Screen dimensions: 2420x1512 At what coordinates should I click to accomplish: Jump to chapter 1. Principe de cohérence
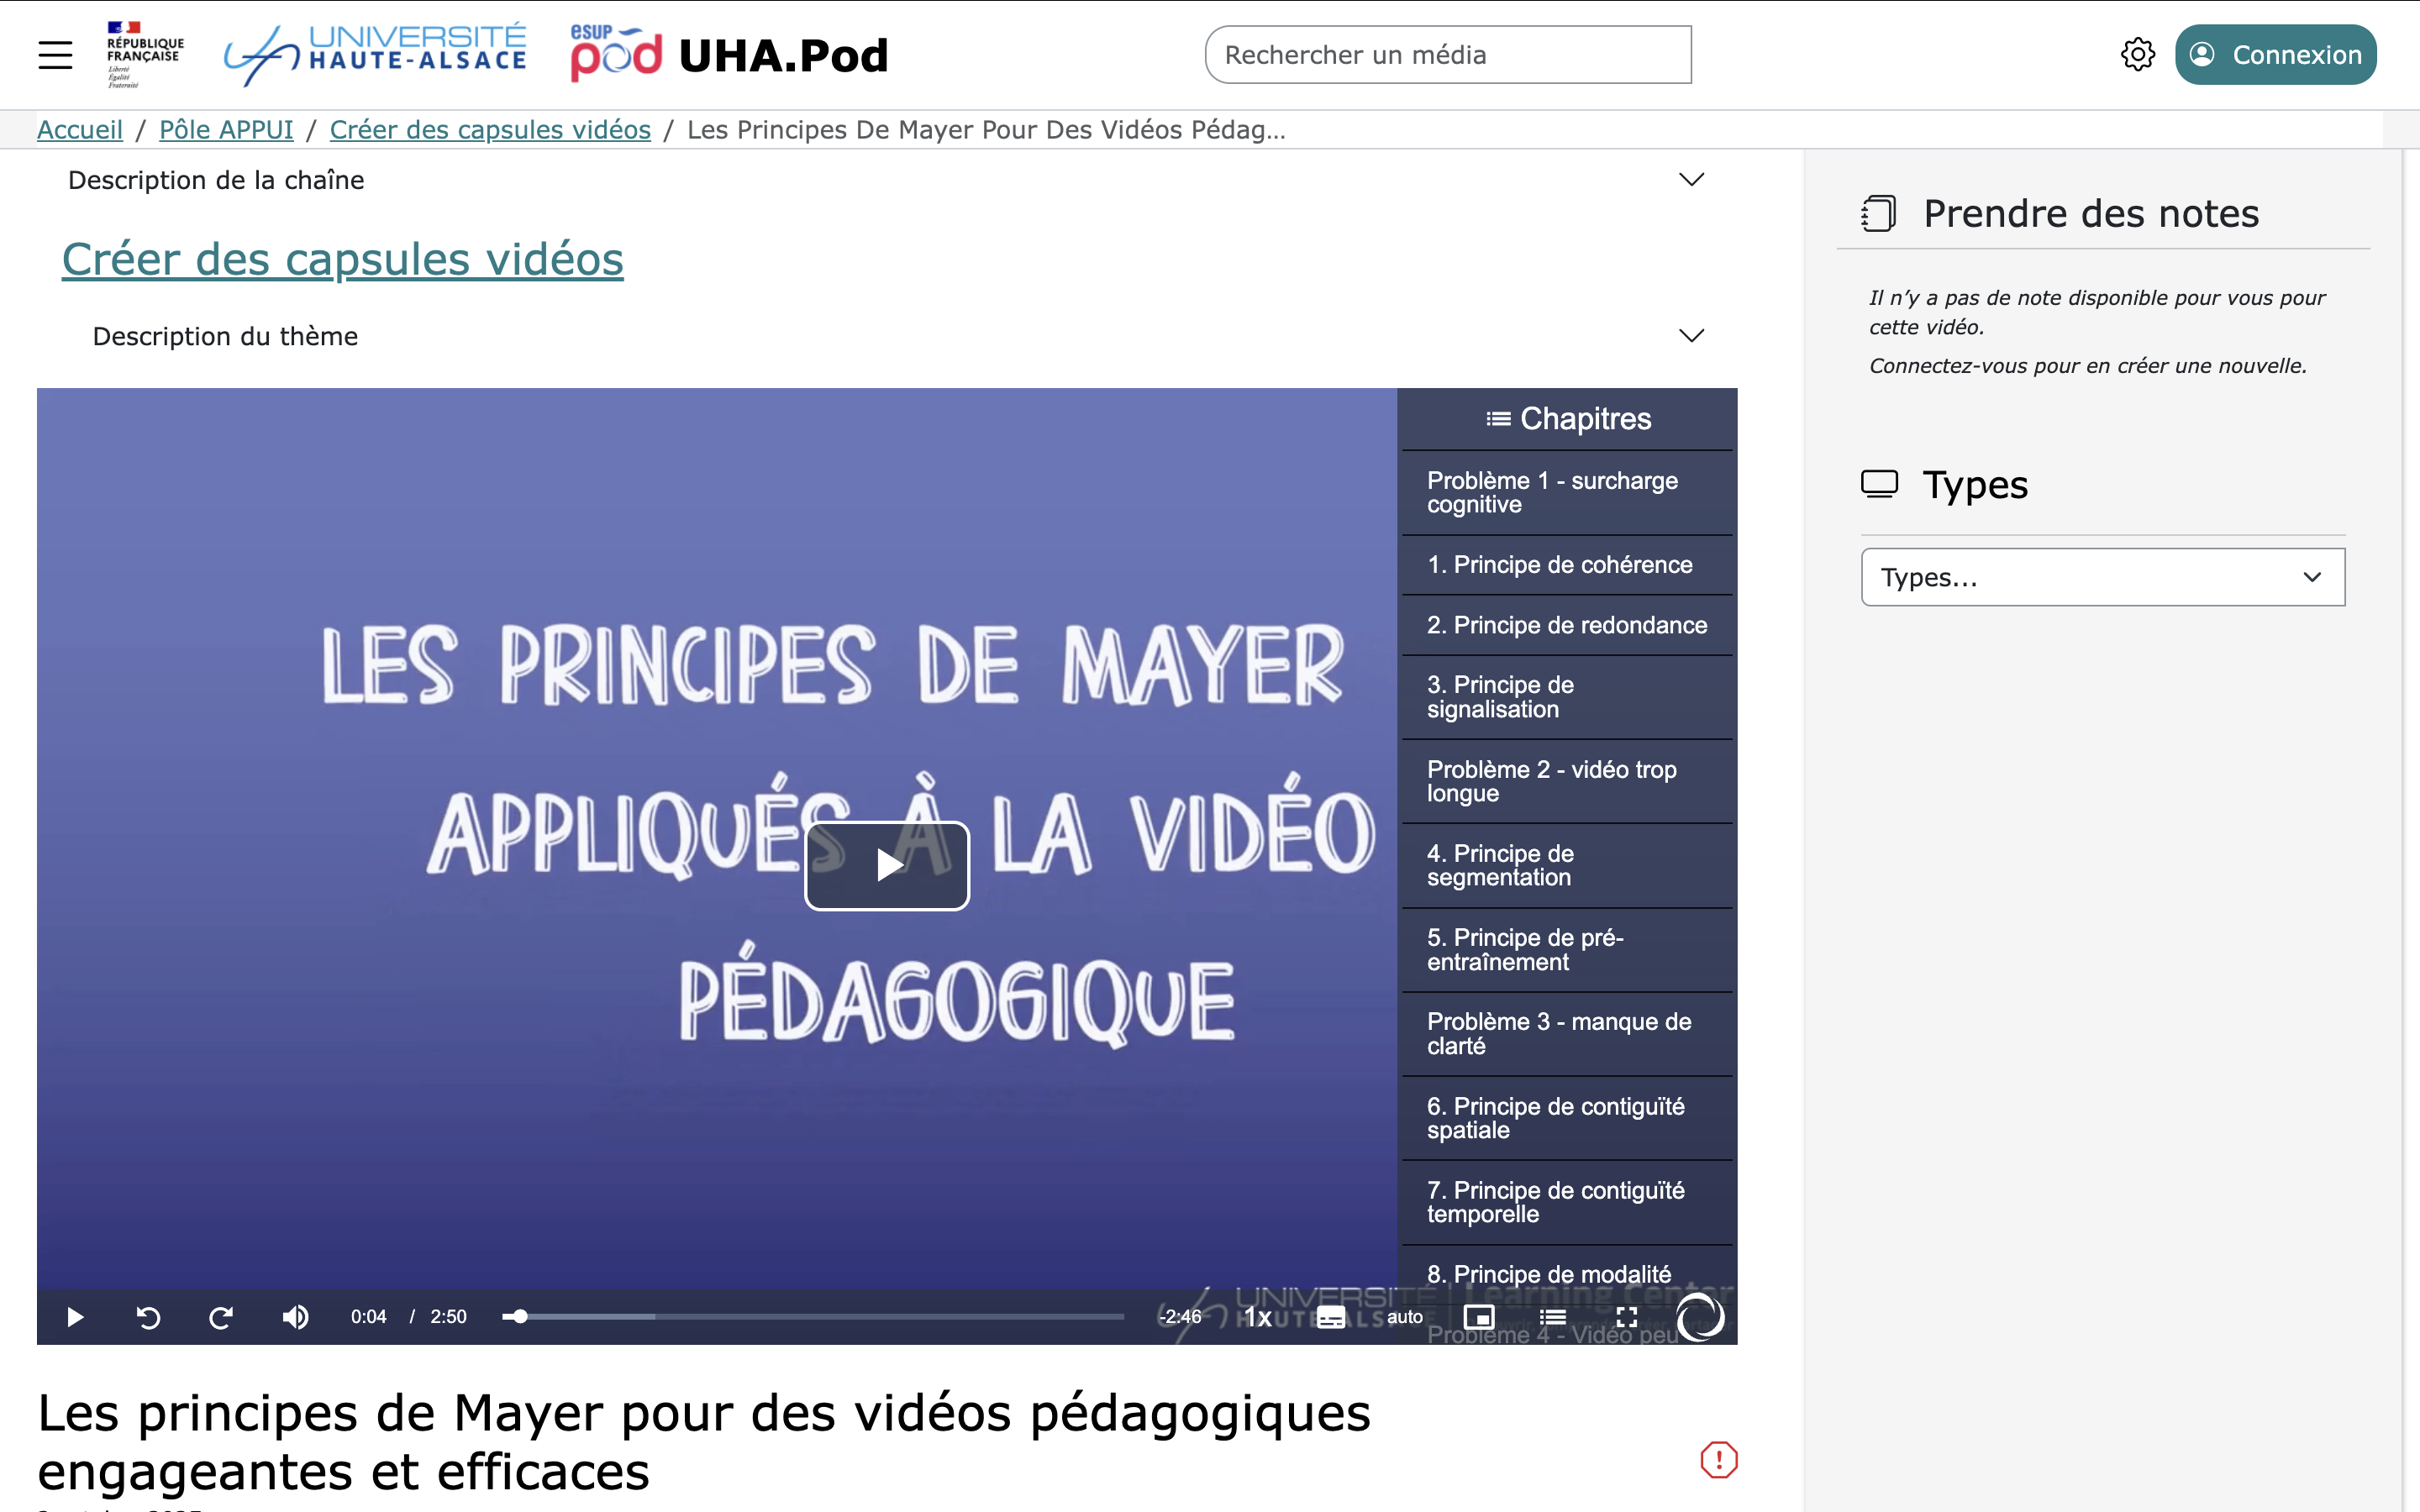[x=1566, y=565]
